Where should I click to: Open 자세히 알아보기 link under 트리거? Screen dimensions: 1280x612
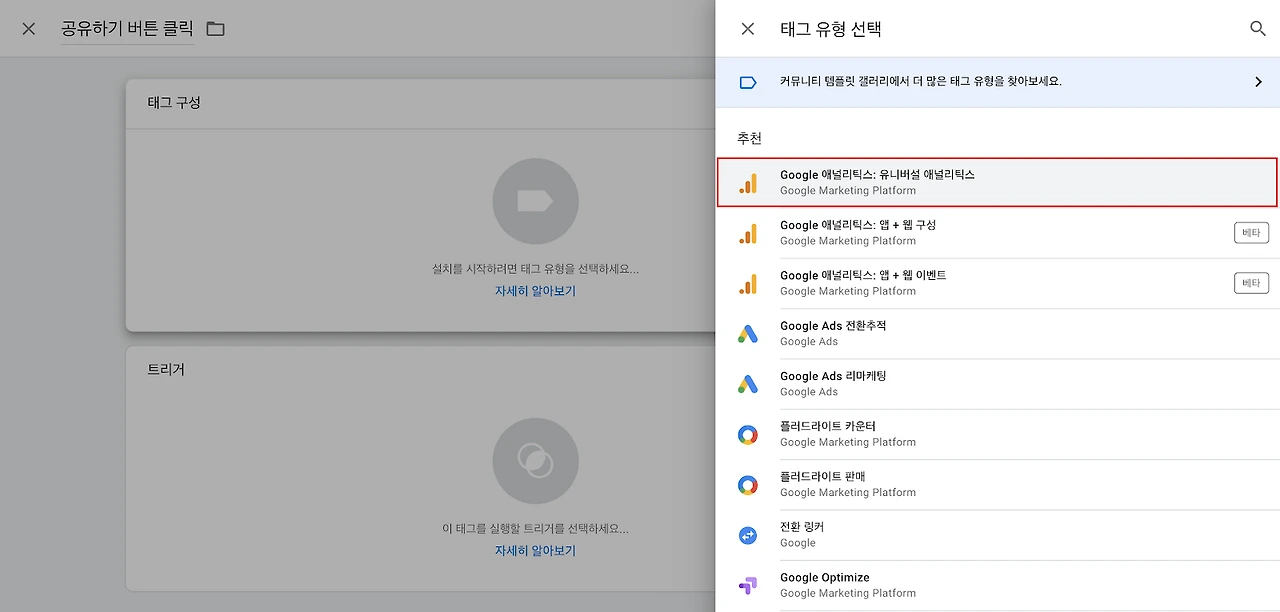pos(535,551)
